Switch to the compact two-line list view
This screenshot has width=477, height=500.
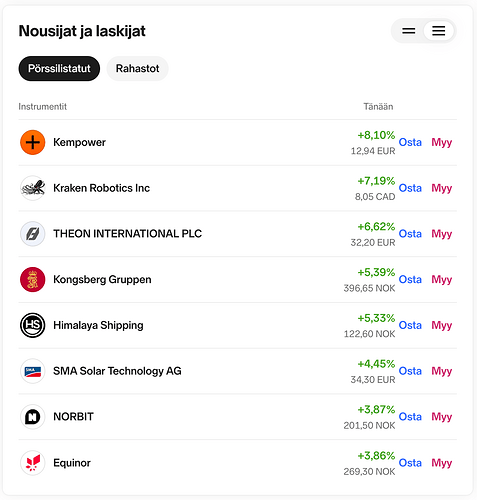coord(409,31)
